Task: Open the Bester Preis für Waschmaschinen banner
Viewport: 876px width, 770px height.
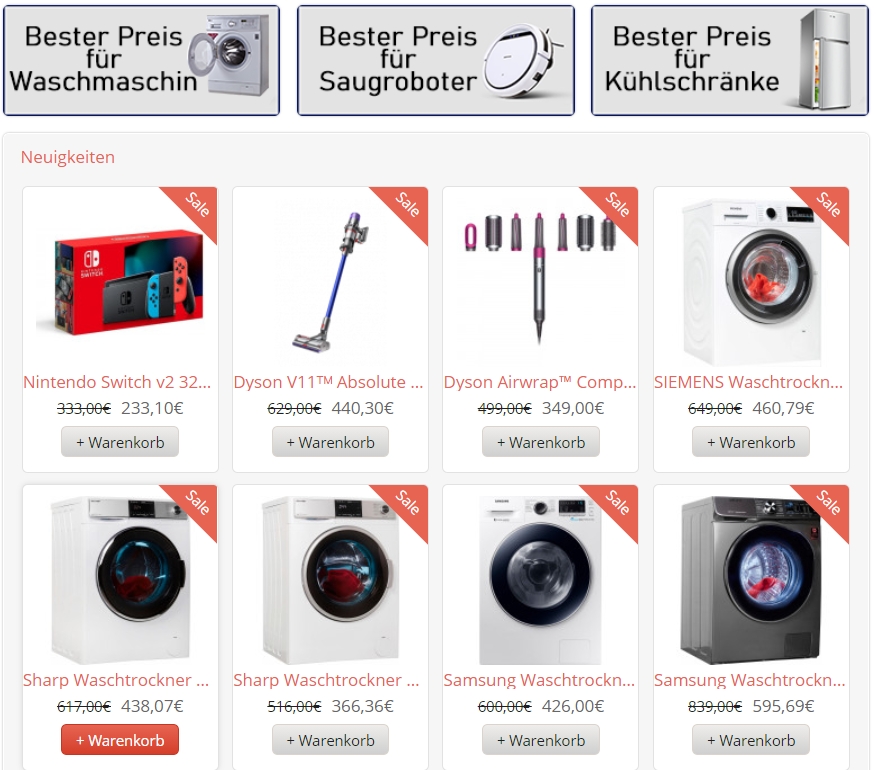Action: pyautogui.click(x=141, y=60)
